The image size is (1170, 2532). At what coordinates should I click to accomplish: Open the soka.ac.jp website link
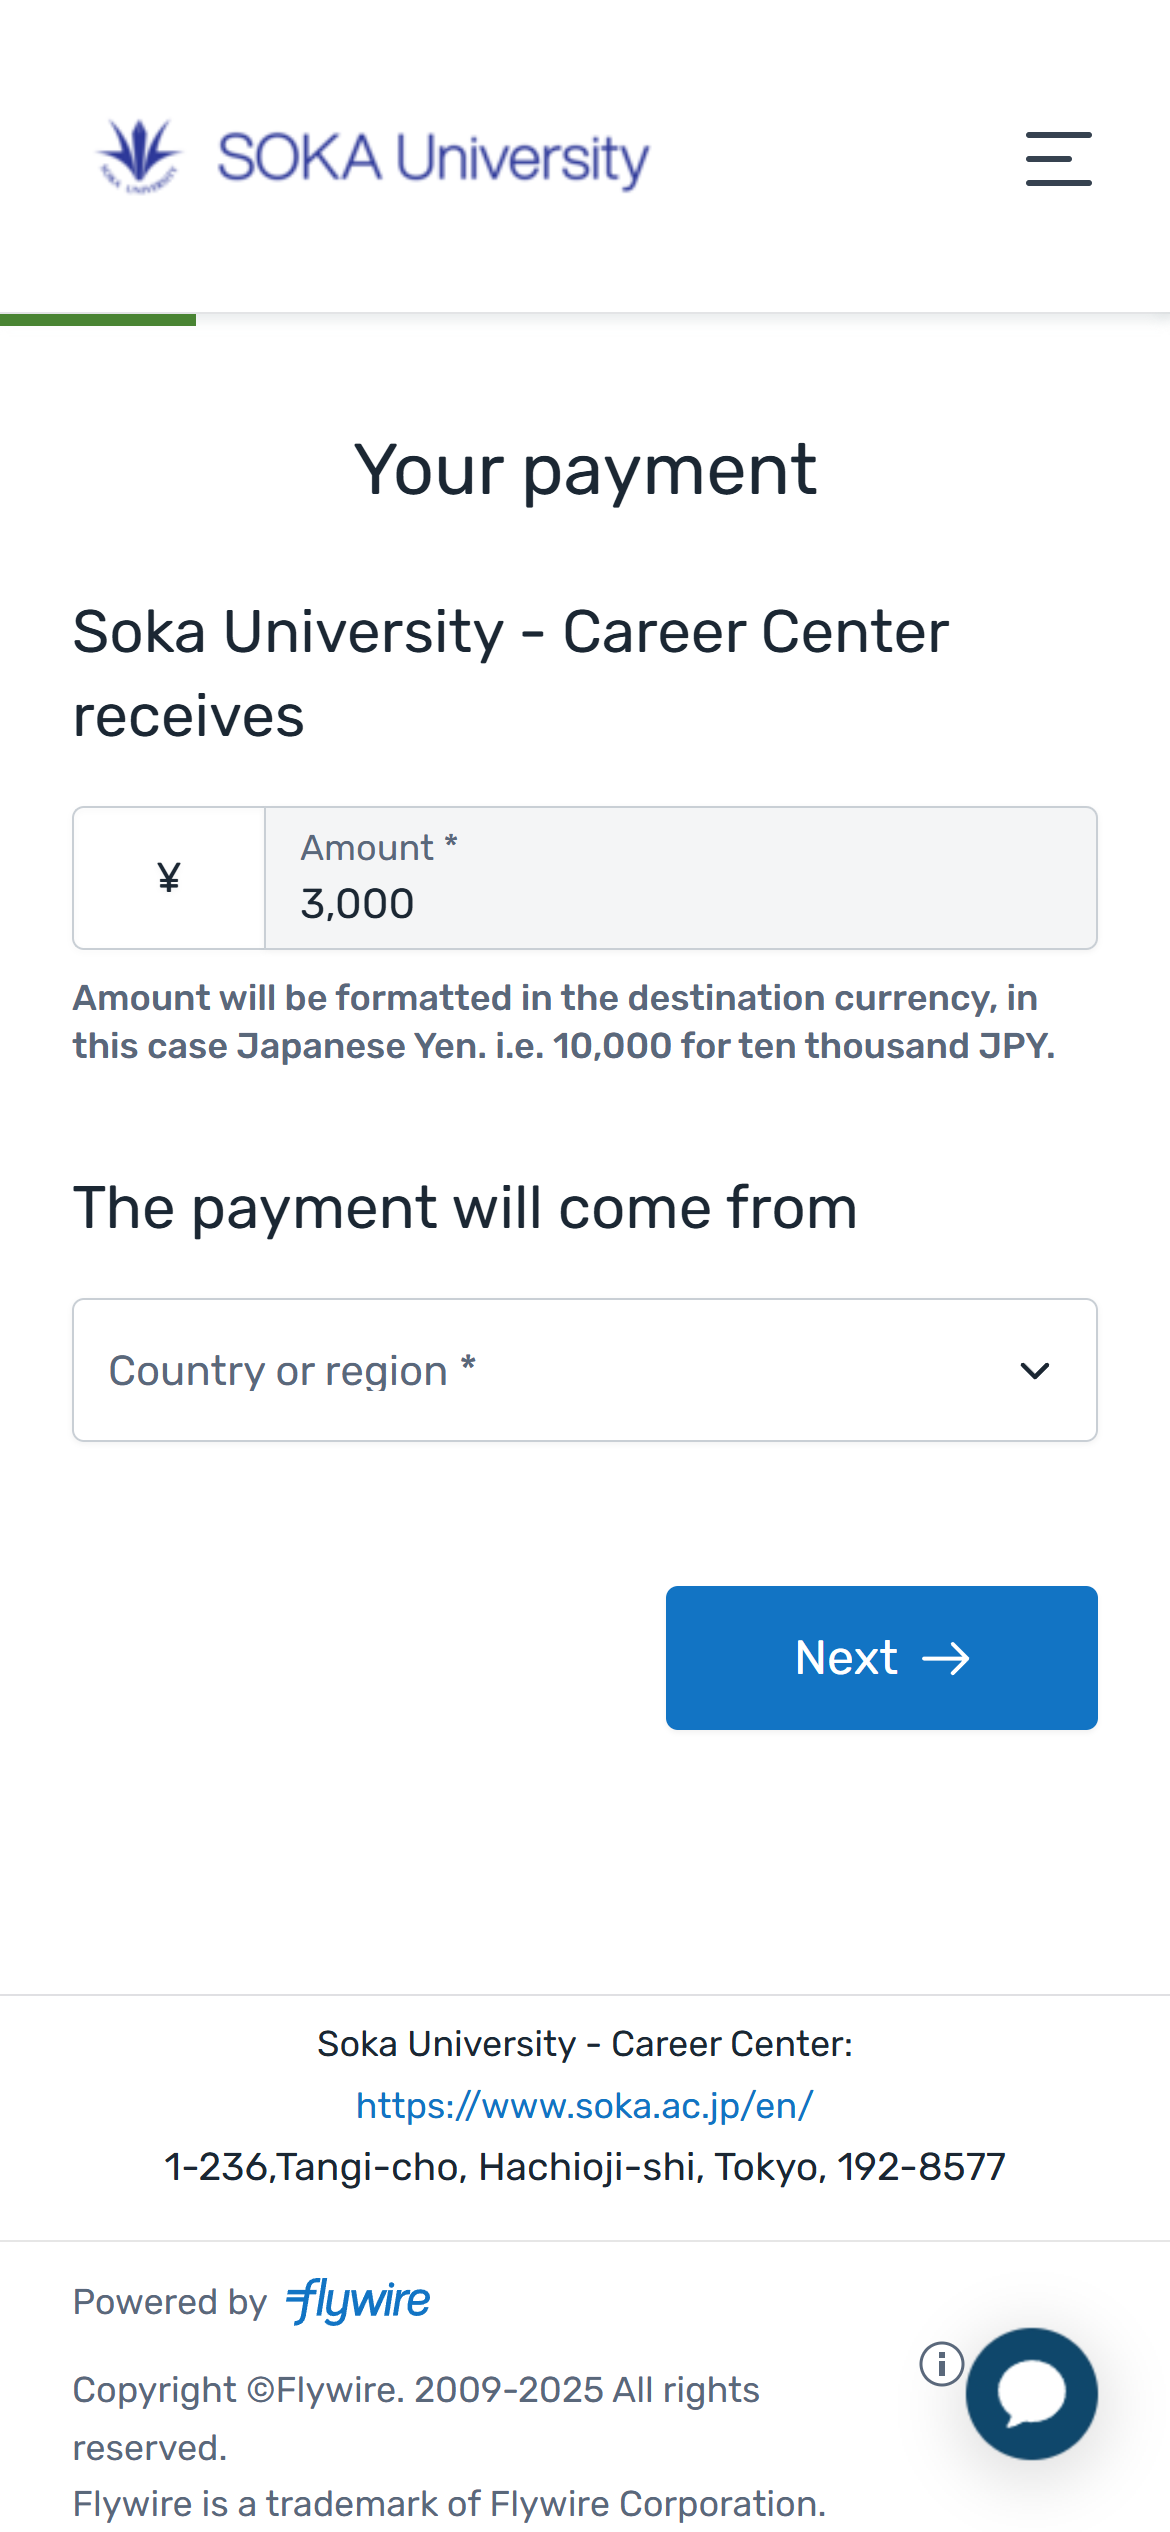[585, 2105]
